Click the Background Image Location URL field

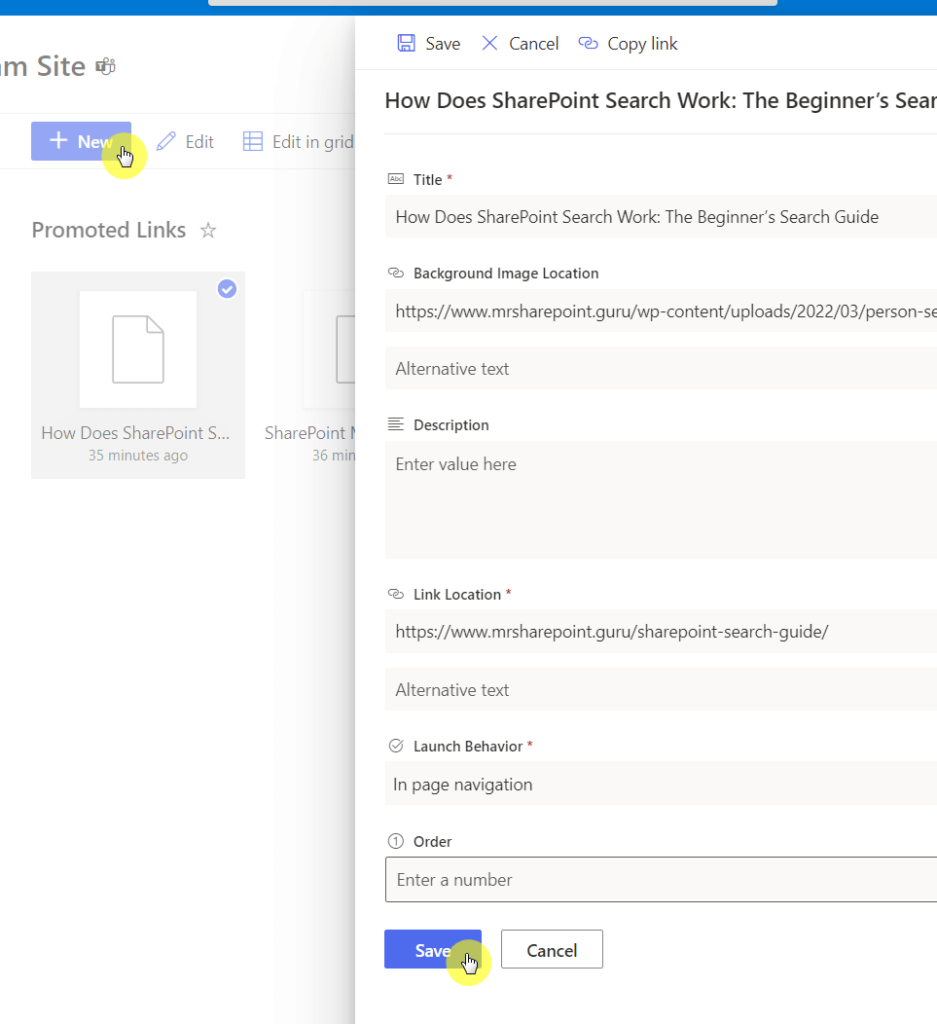pos(661,311)
